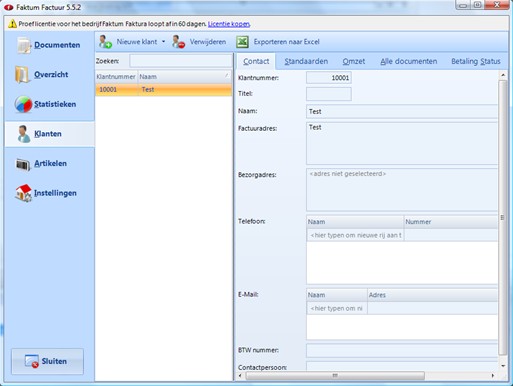513x386 pixels.
Task: Click the Exporteren naar Excel icon
Action: 243,42
